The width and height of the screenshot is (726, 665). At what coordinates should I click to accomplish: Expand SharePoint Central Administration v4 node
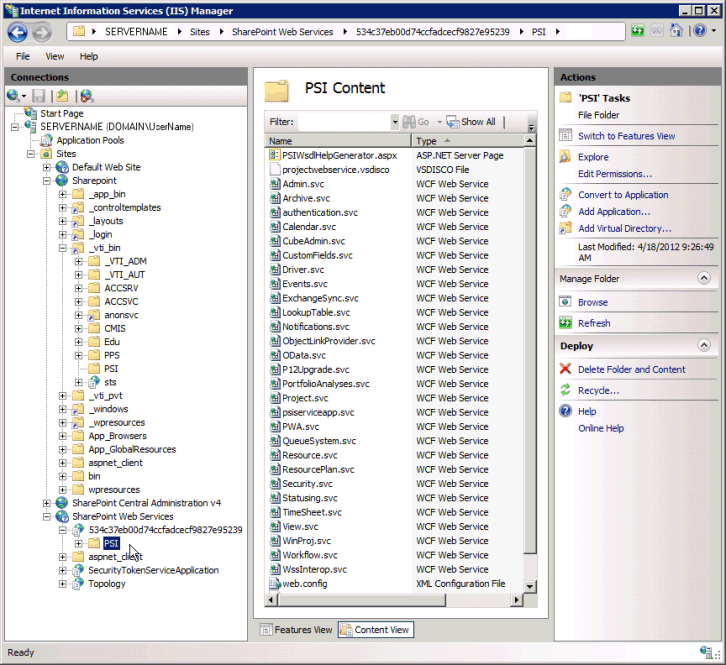click(x=46, y=503)
